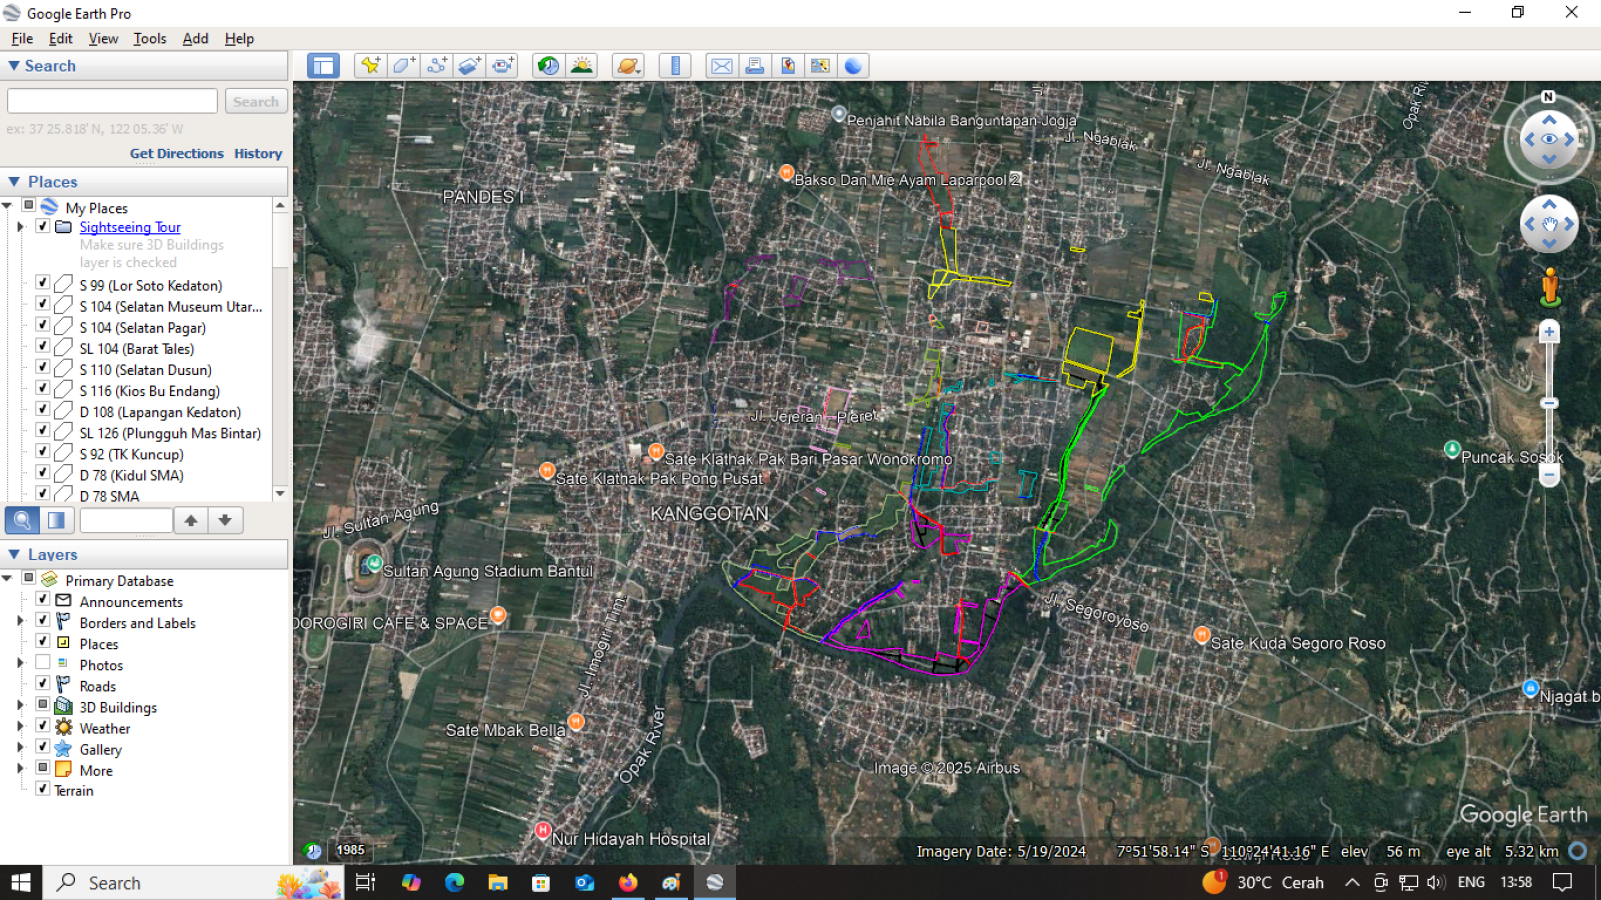Move selected place up arrow
The image size is (1601, 900).
[x=191, y=520]
